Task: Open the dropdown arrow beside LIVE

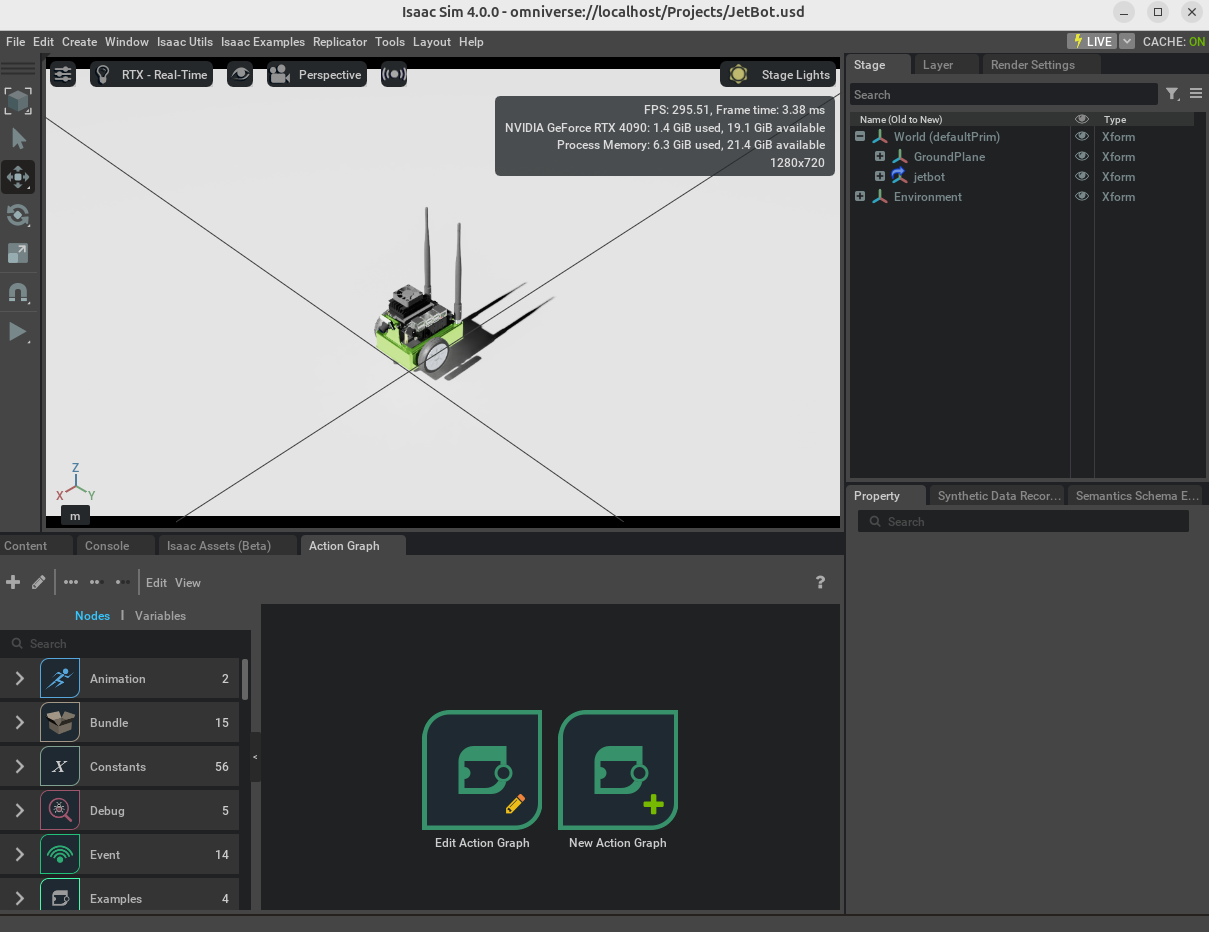Action: point(1127,42)
